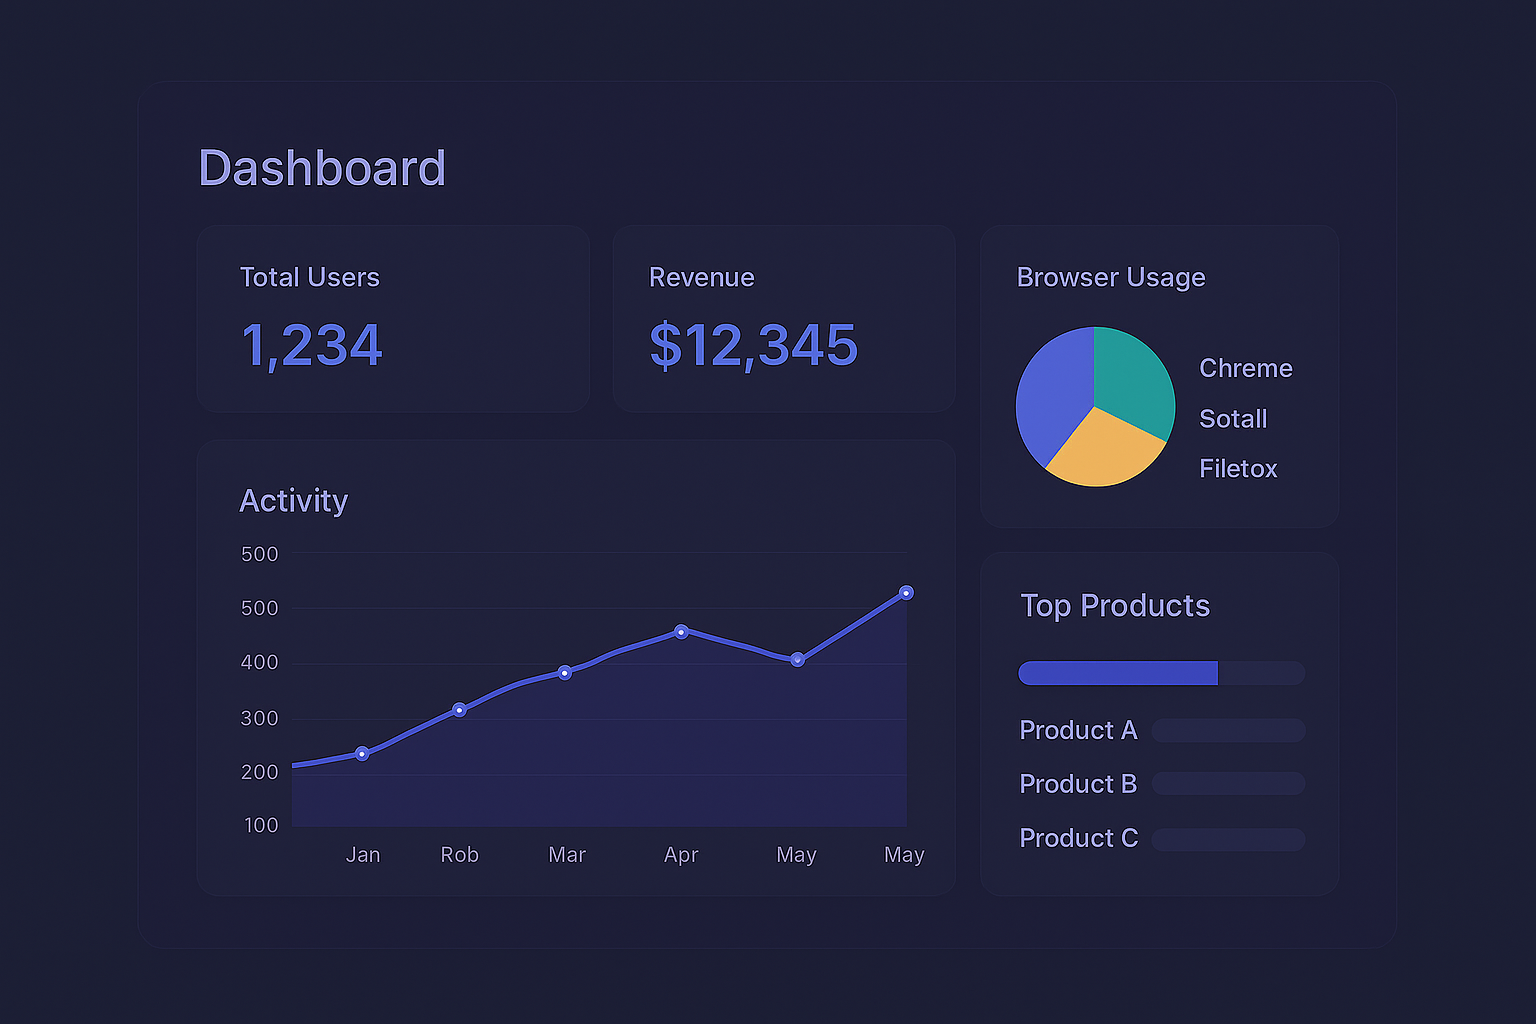Select the Apr peak data point
The width and height of the screenshot is (1536, 1024).
[681, 632]
